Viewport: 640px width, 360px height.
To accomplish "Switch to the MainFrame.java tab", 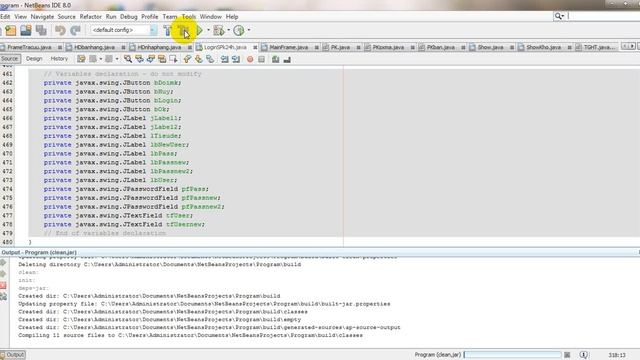I will pos(288,47).
